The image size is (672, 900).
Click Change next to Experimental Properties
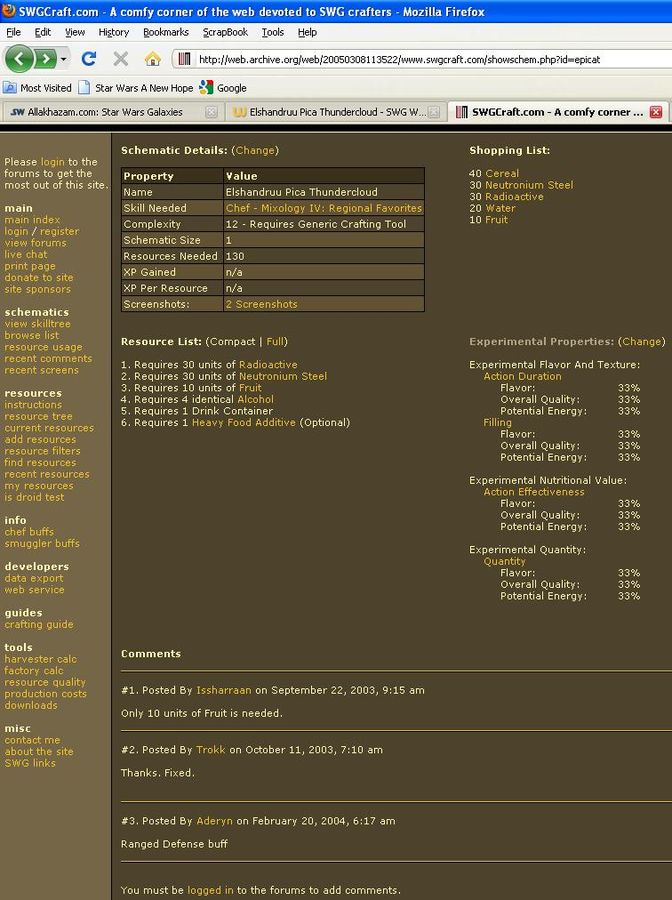641,342
